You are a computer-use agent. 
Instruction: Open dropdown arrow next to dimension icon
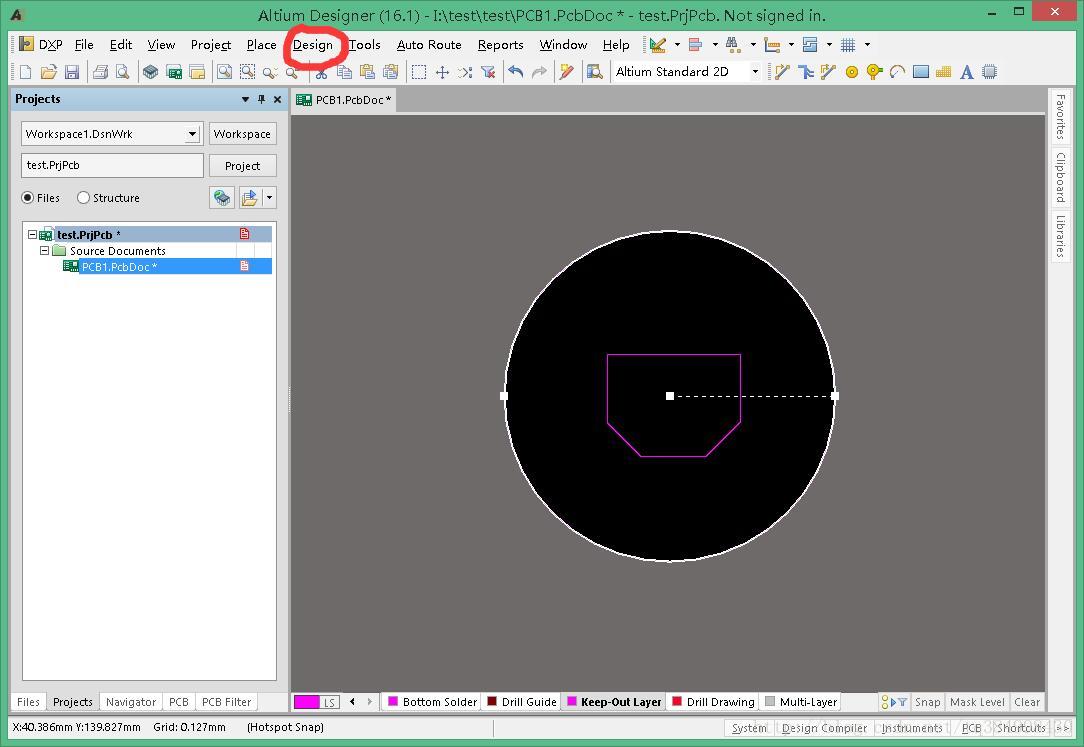(791, 45)
